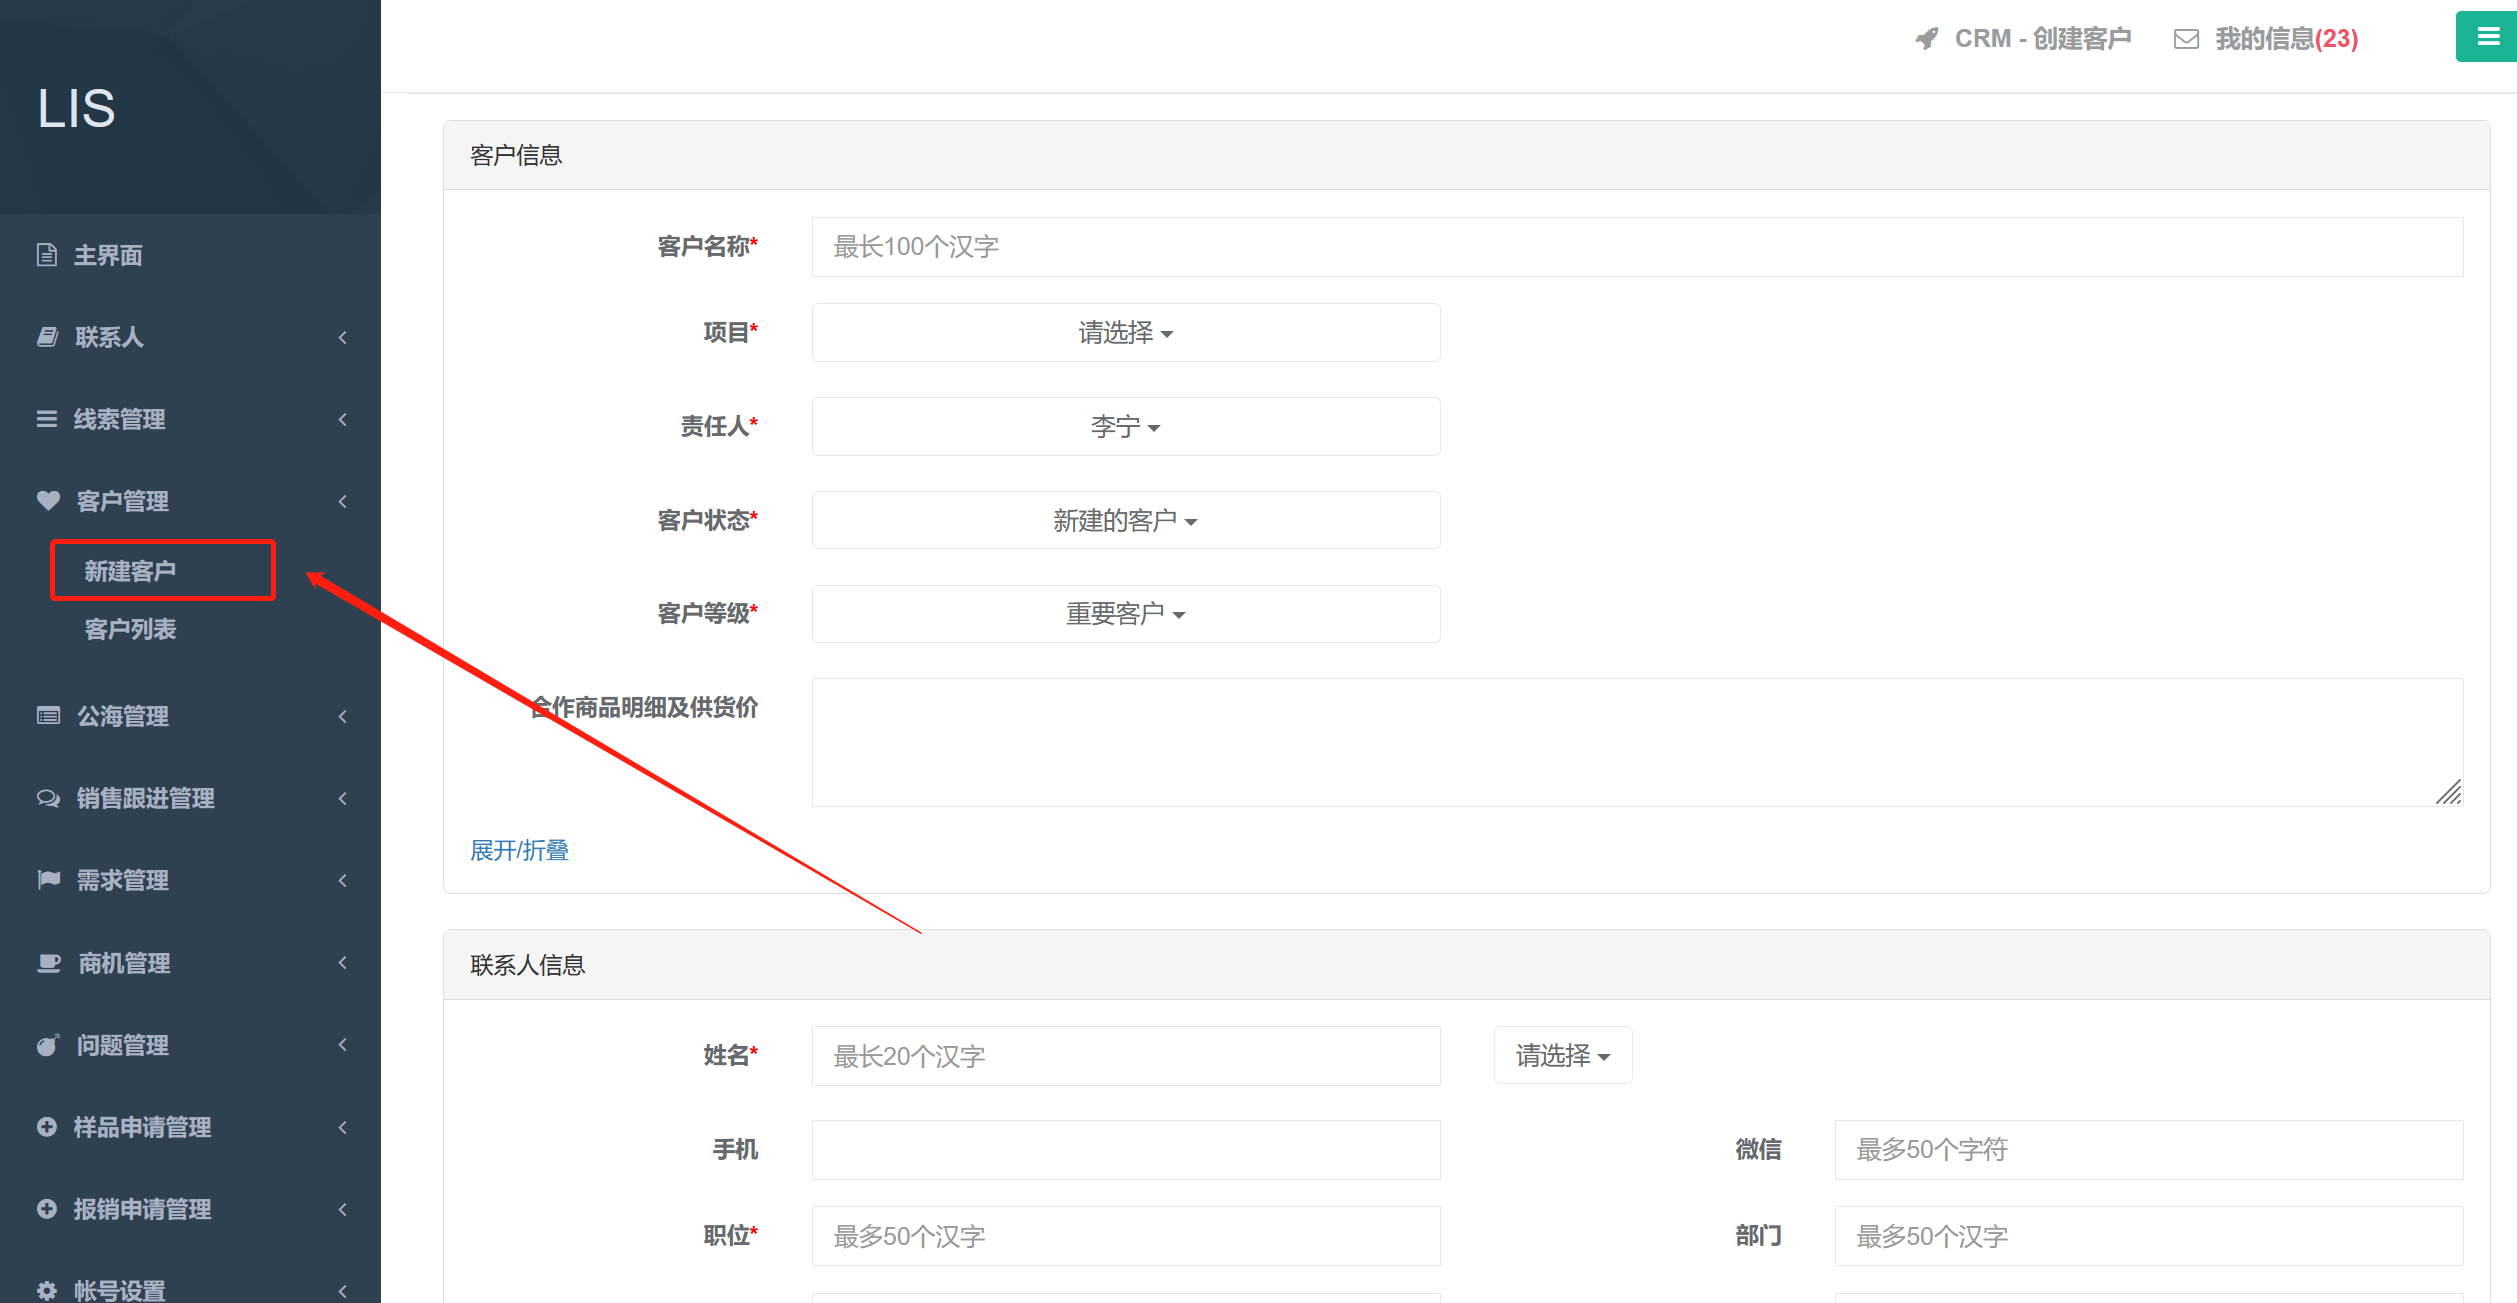Image resolution: width=2517 pixels, height=1303 pixels.
Task: Open the 客户等级 dropdown showing 重要客户
Action: [x=1126, y=613]
